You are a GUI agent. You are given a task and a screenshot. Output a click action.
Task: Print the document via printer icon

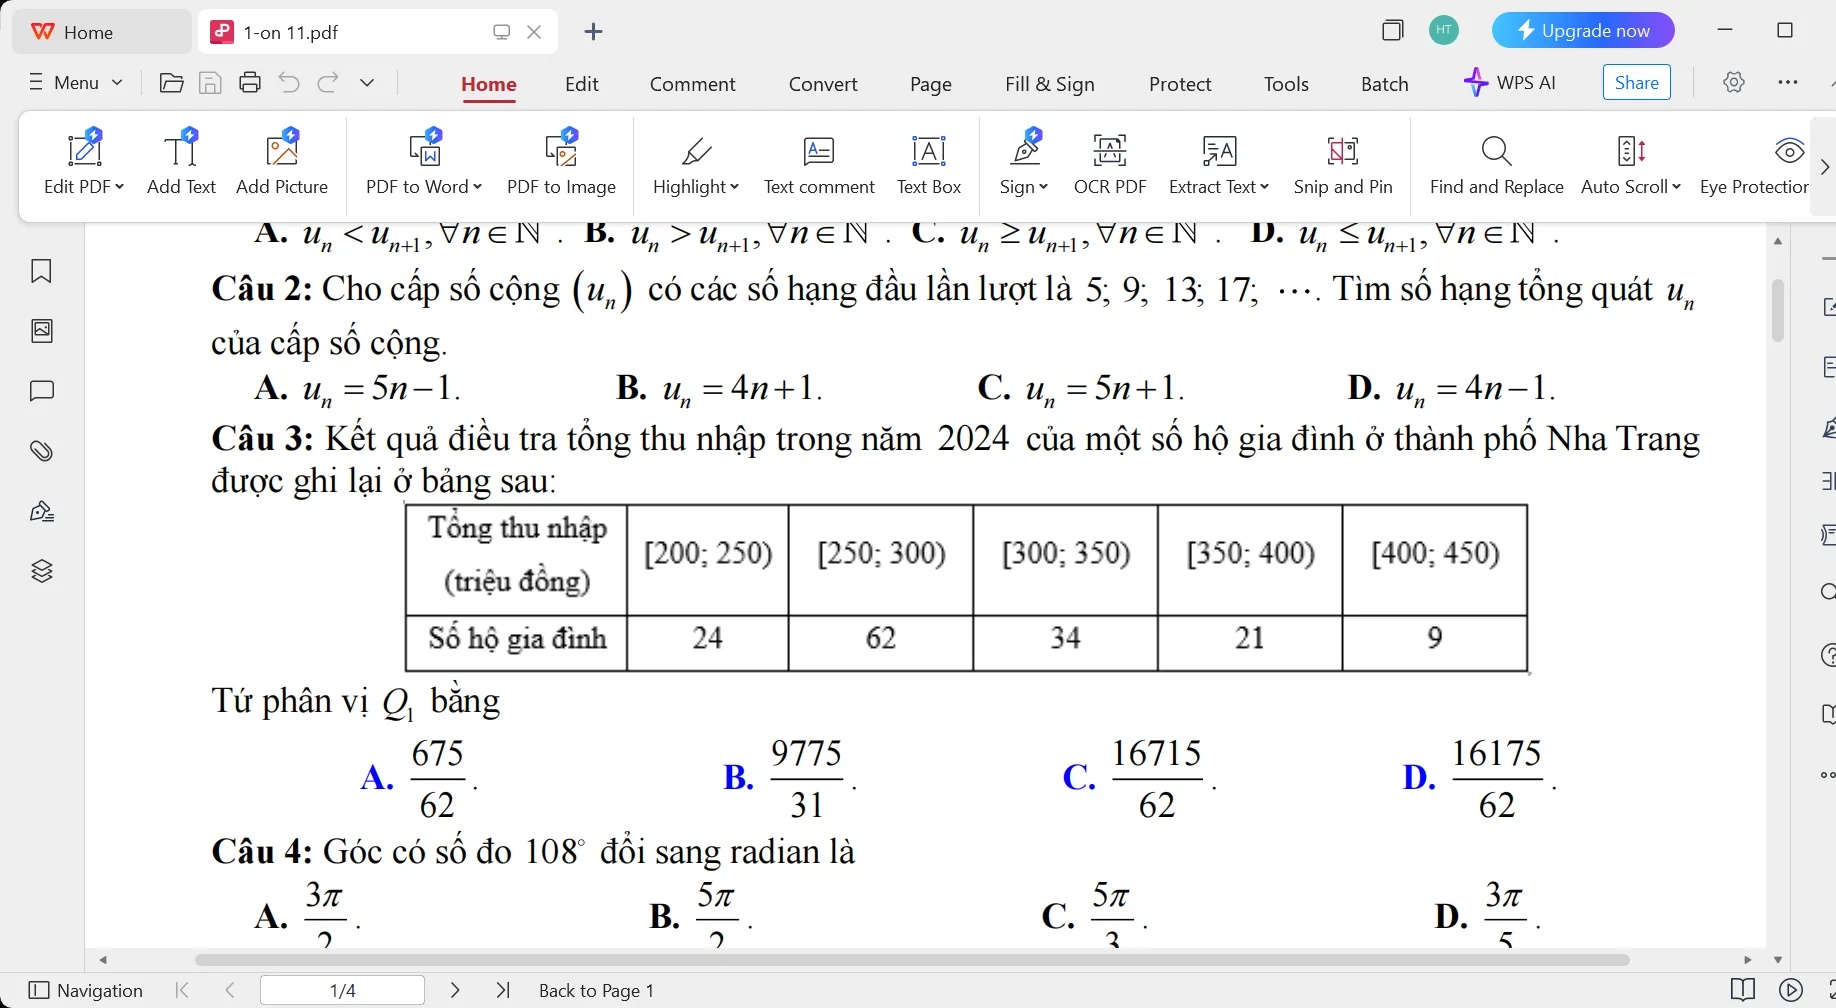pyautogui.click(x=250, y=83)
